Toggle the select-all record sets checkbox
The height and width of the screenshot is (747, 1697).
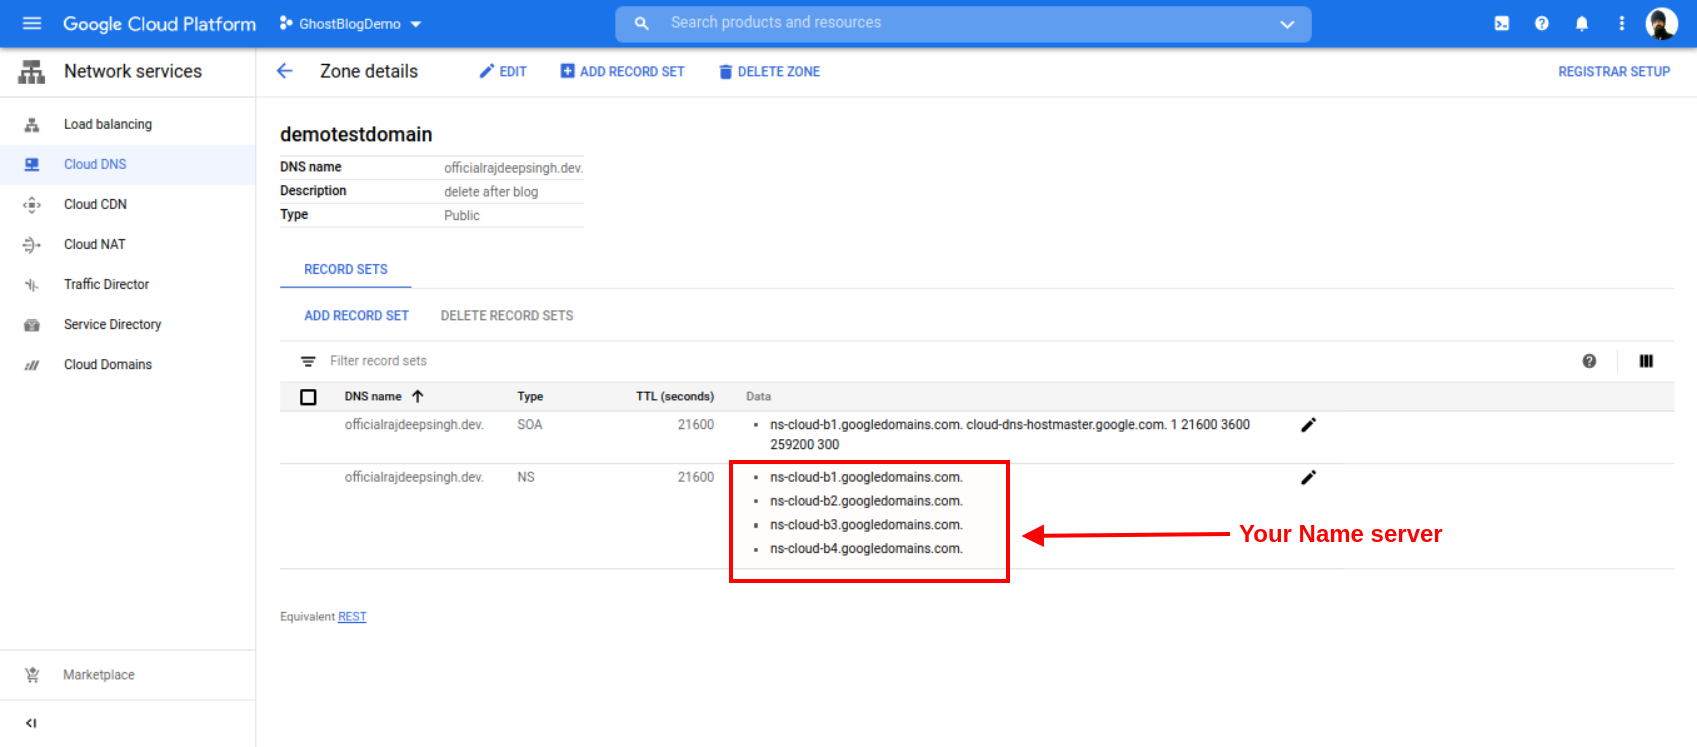(x=308, y=397)
